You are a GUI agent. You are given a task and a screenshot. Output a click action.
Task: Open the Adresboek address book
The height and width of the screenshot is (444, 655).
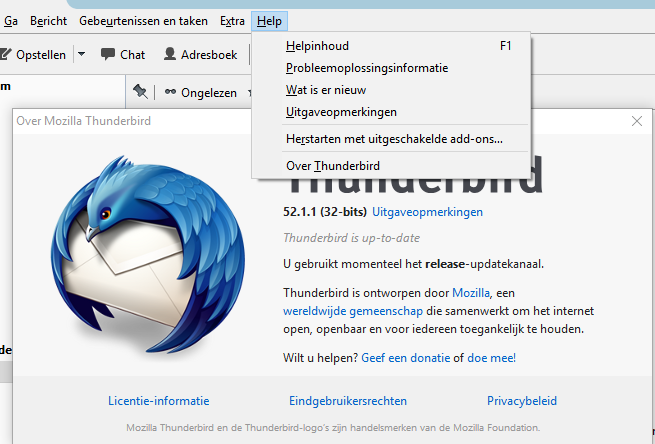pyautogui.click(x=201, y=55)
